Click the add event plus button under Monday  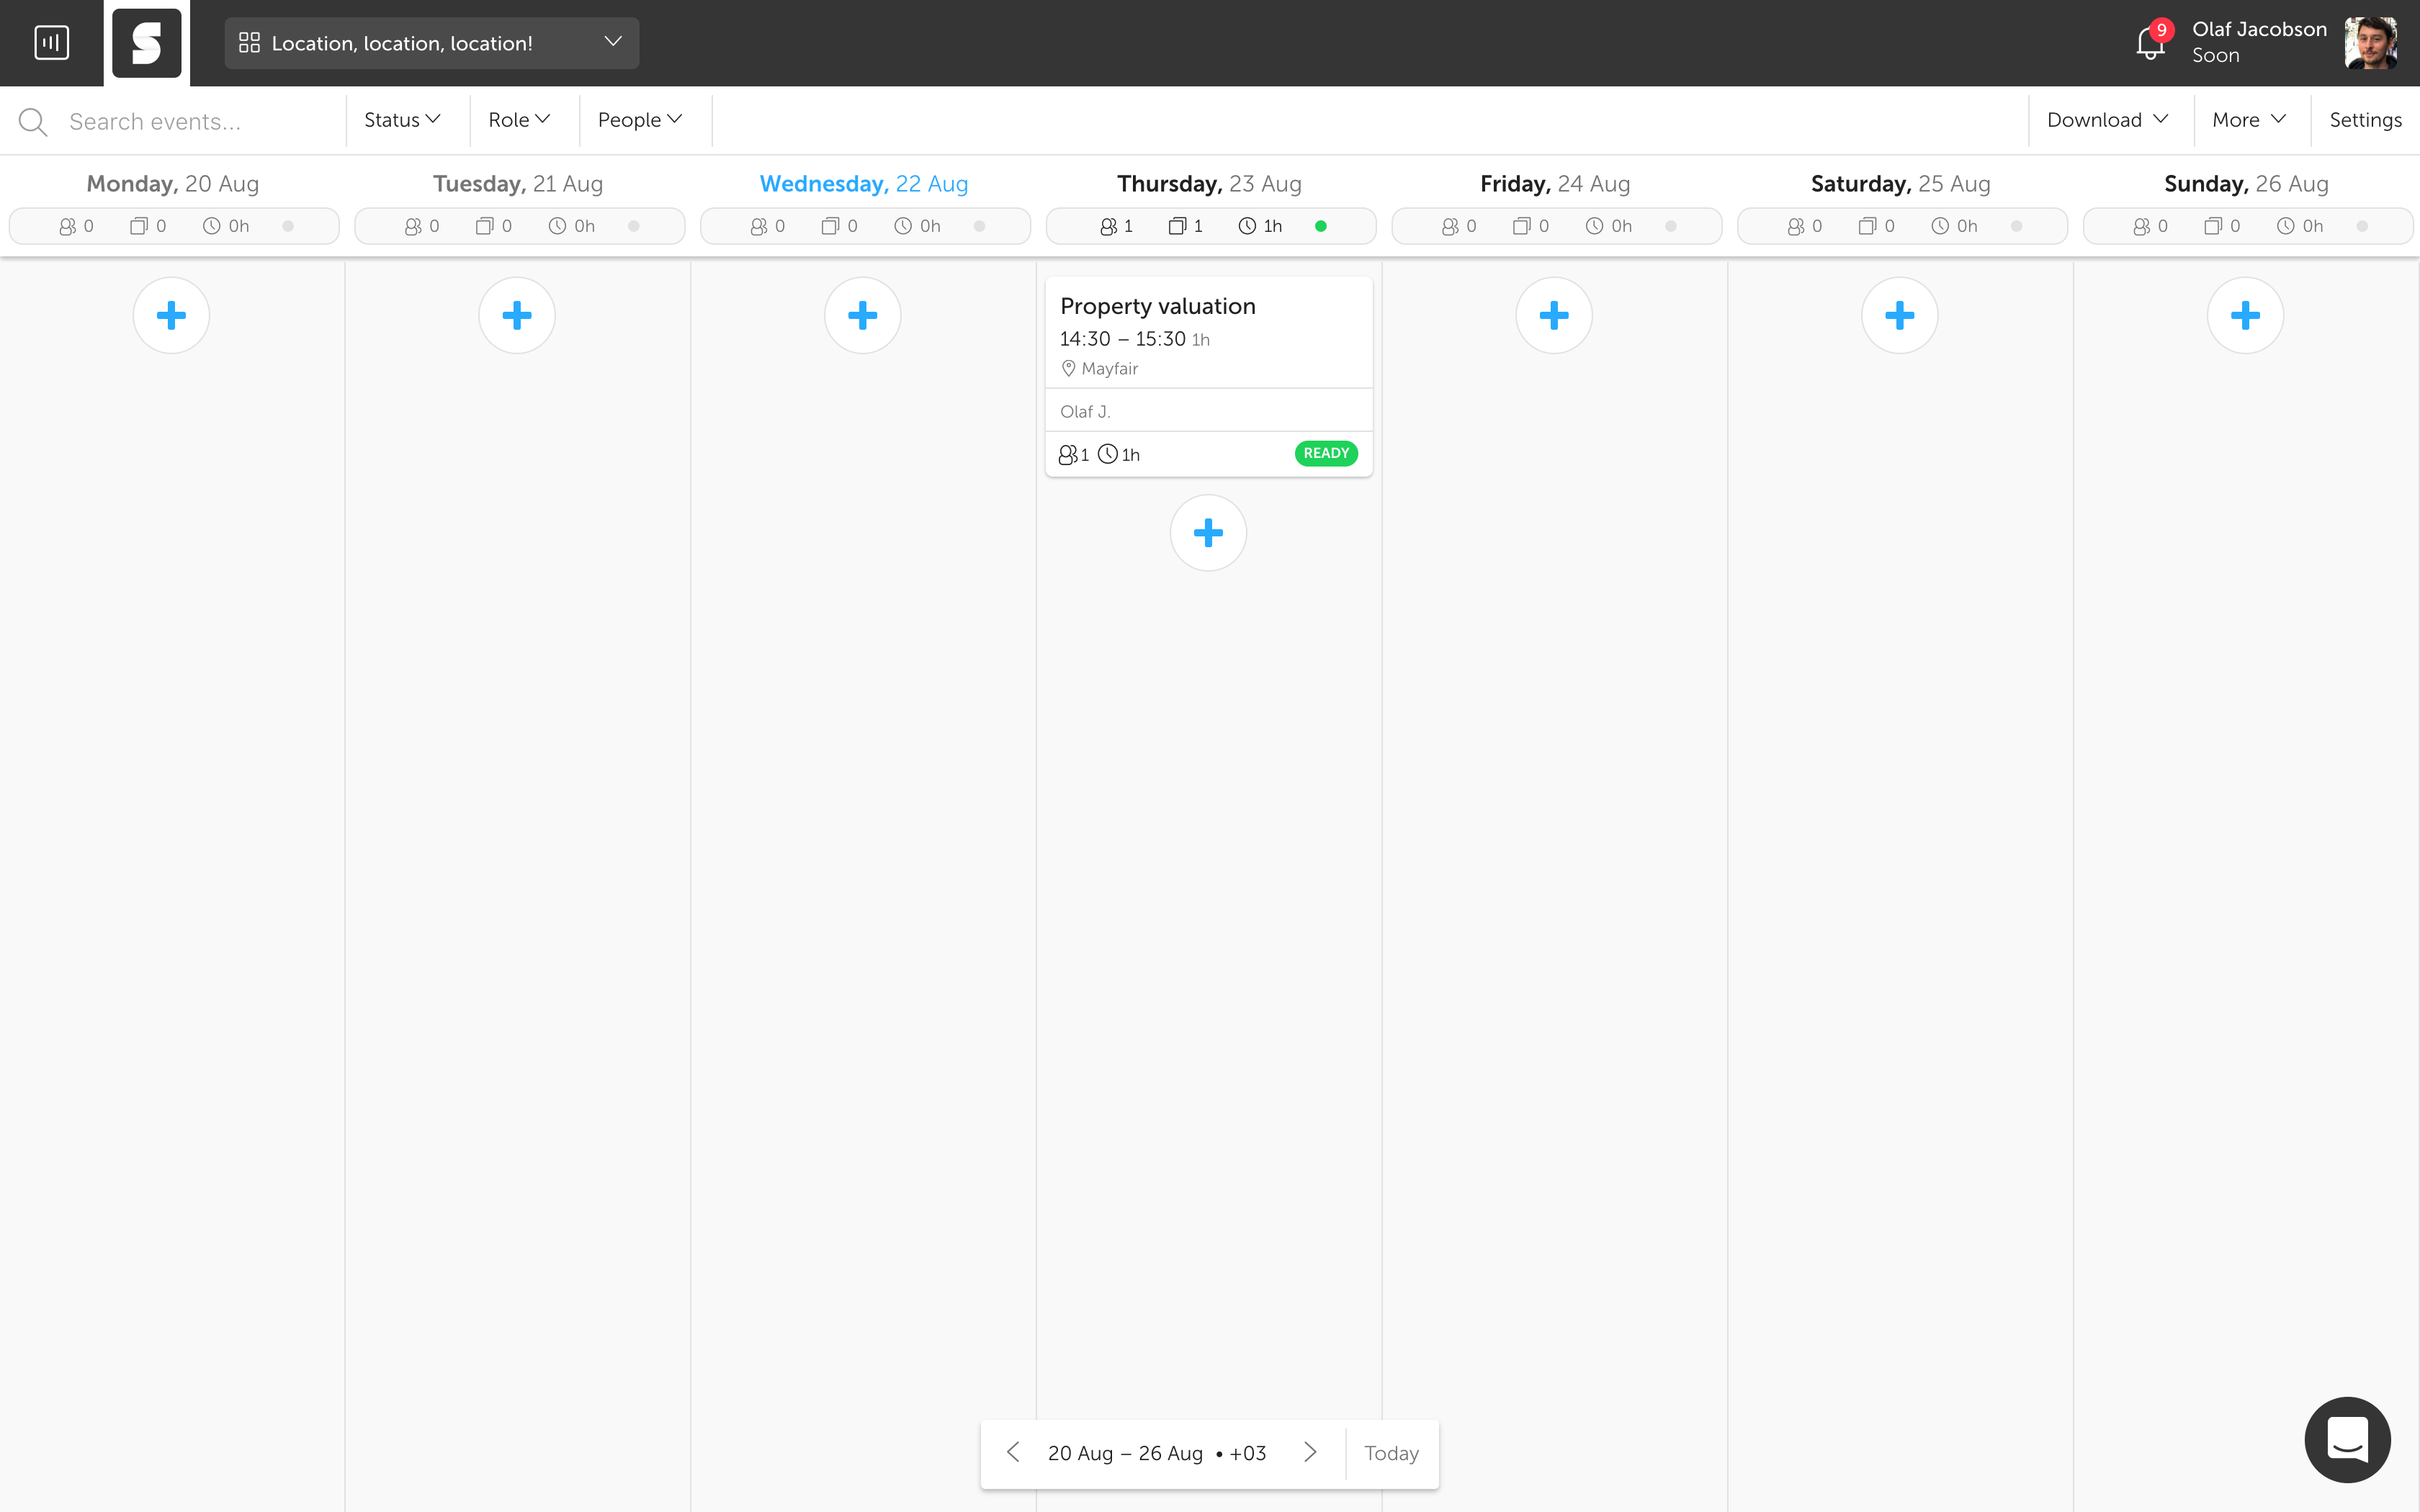(x=171, y=316)
